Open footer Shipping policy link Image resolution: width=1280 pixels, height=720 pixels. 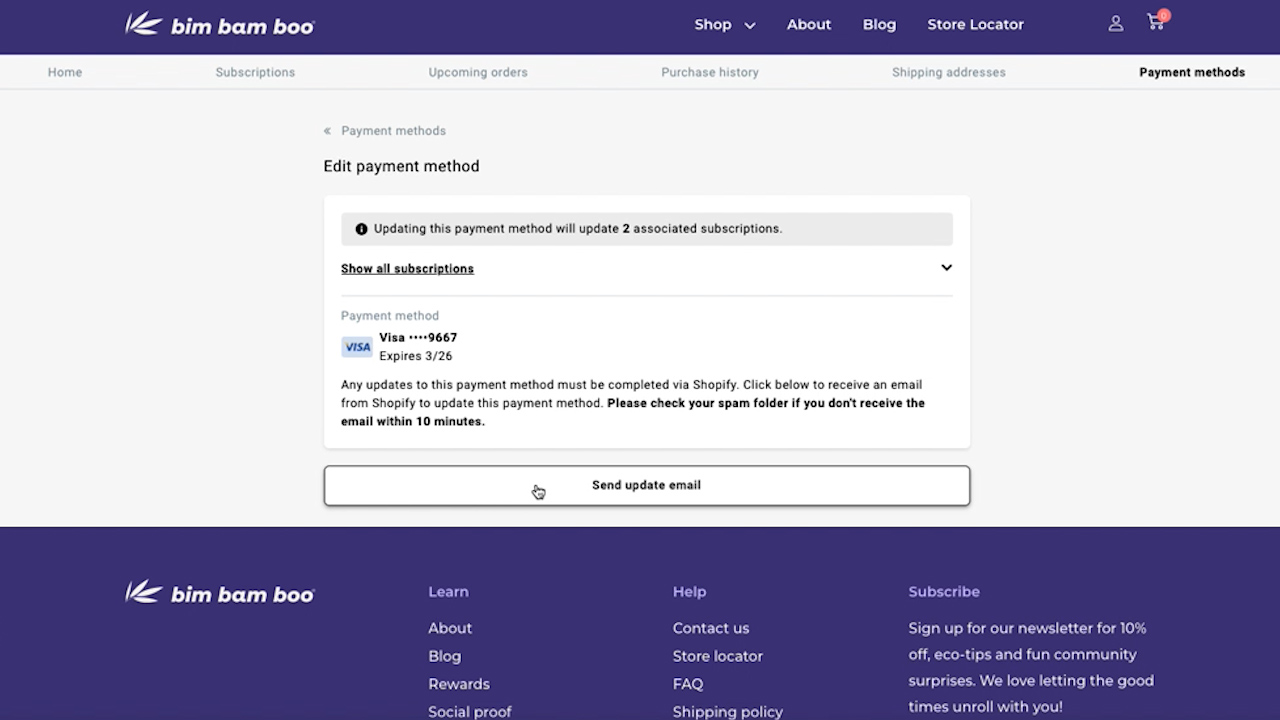coord(728,712)
